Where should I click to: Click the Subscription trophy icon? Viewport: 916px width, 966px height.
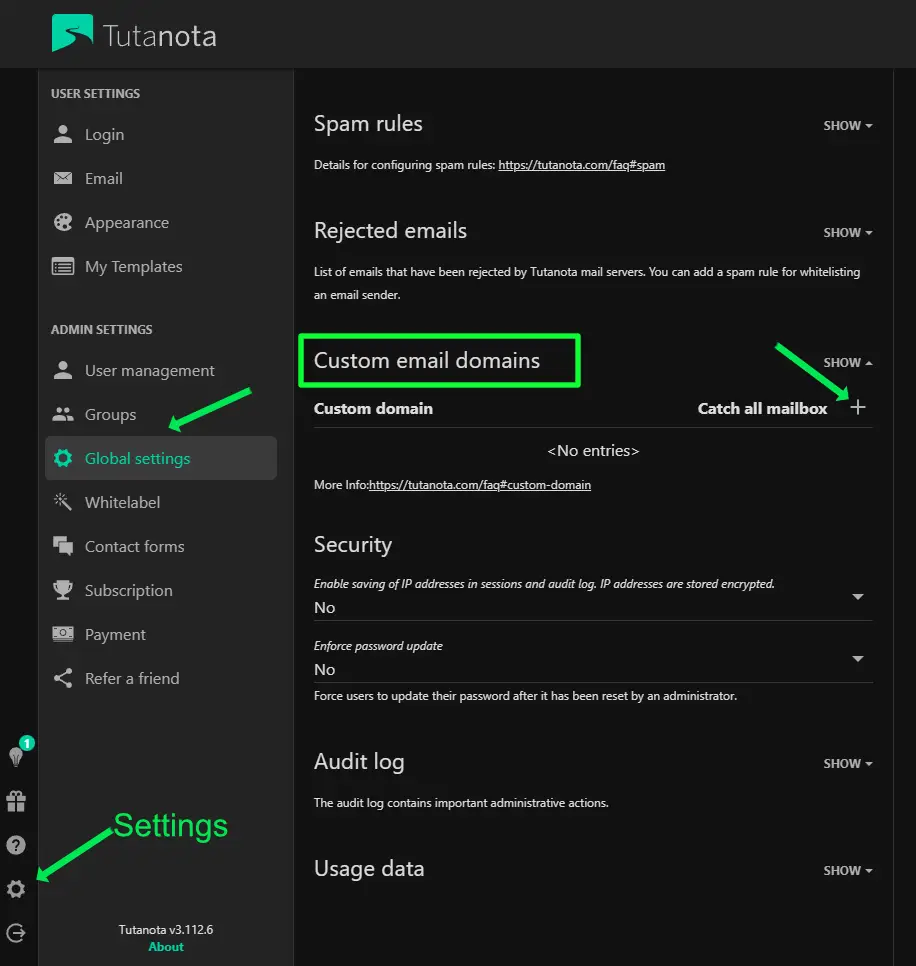(63, 590)
